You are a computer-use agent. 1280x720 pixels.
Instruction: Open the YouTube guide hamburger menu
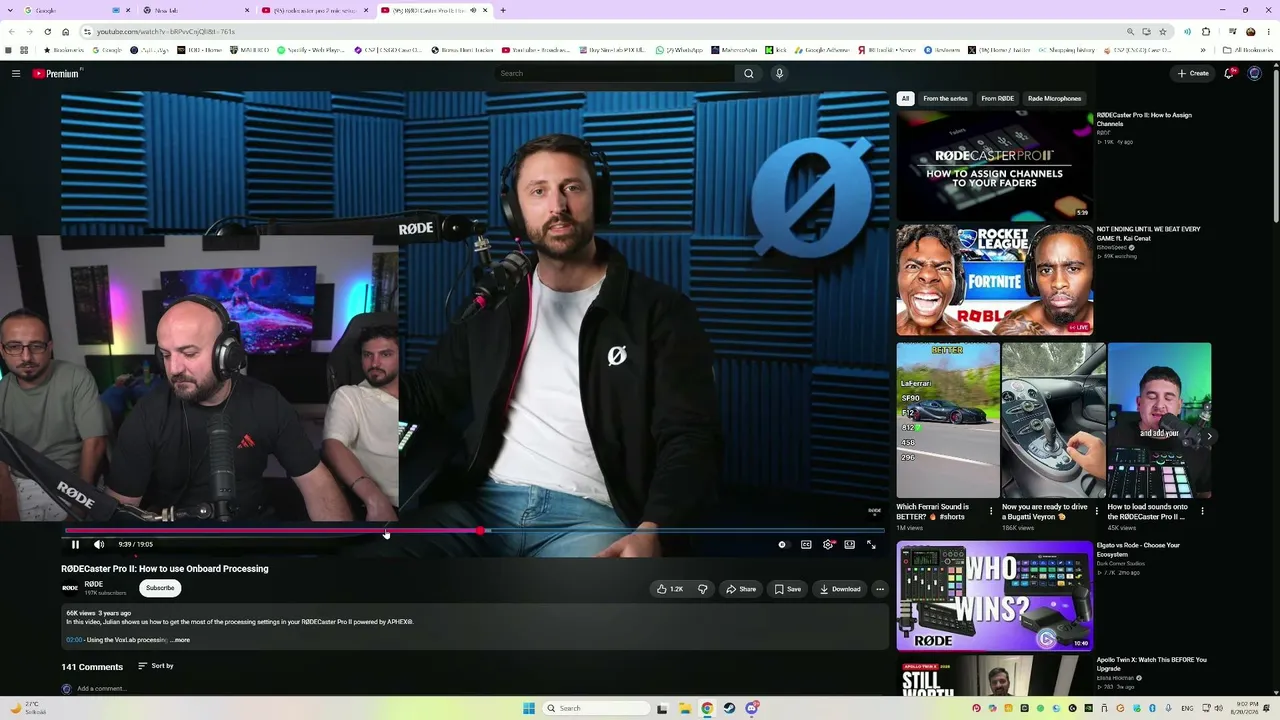pos(16,73)
